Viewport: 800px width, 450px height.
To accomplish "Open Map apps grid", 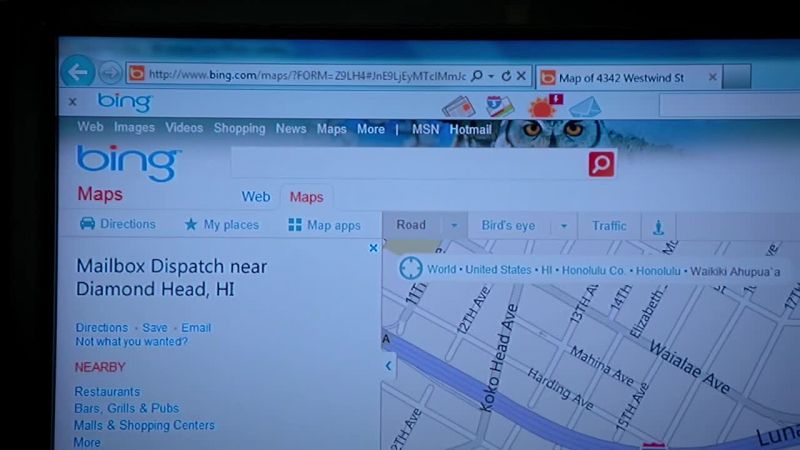I will (324, 225).
